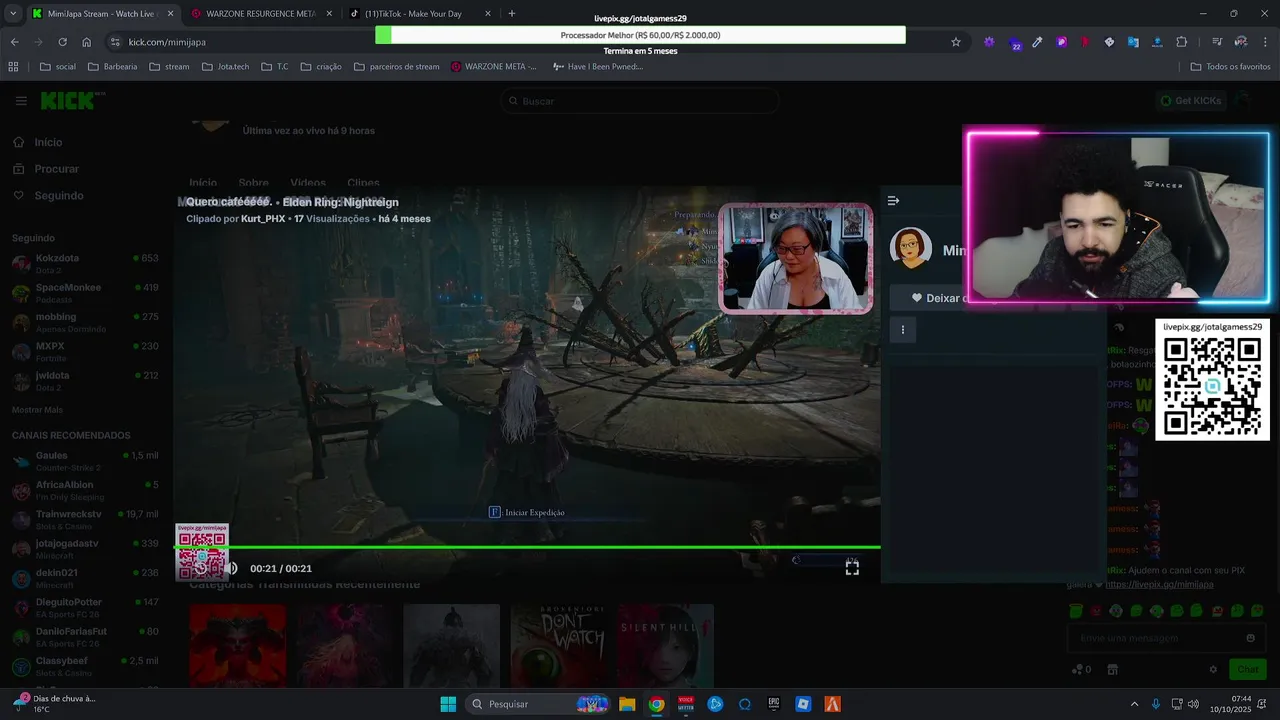
Task: Open the Roblox taskbar icon
Action: click(803, 704)
